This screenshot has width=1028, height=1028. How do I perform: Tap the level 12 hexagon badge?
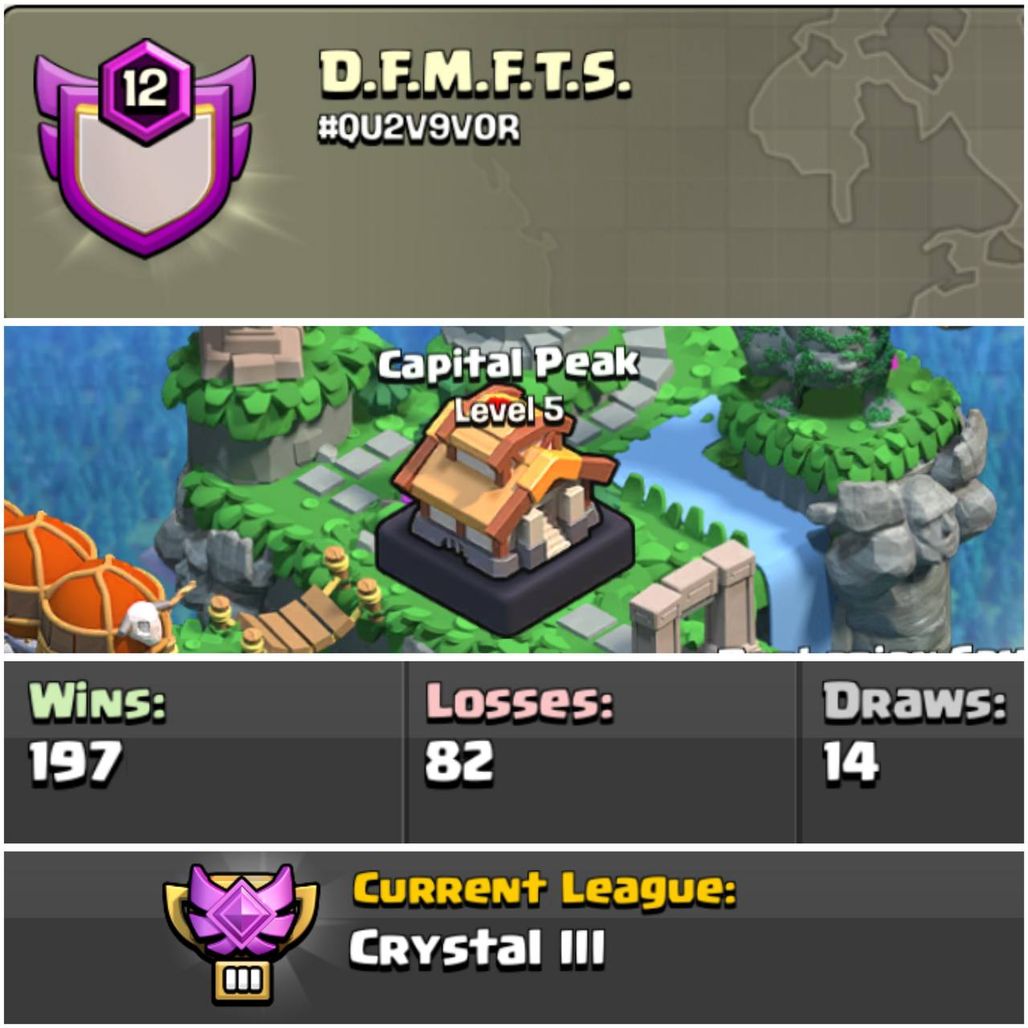tap(146, 89)
